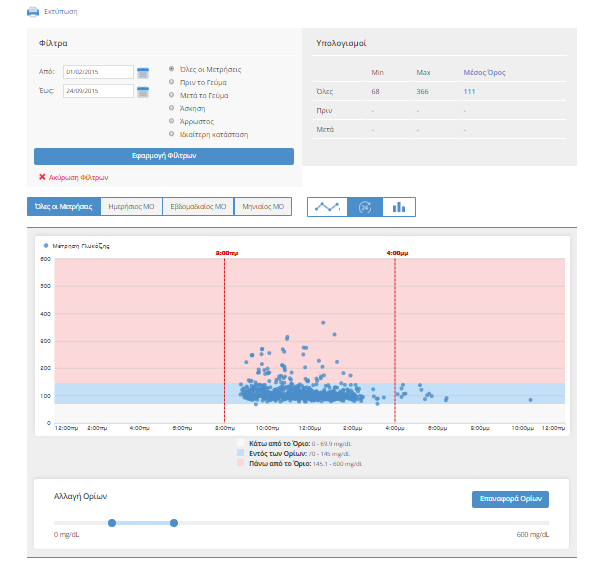The height and width of the screenshot is (569, 611).
Task: Toggle Μέτρηση Γλυκόζης legend marker in chart
Action: [46, 245]
